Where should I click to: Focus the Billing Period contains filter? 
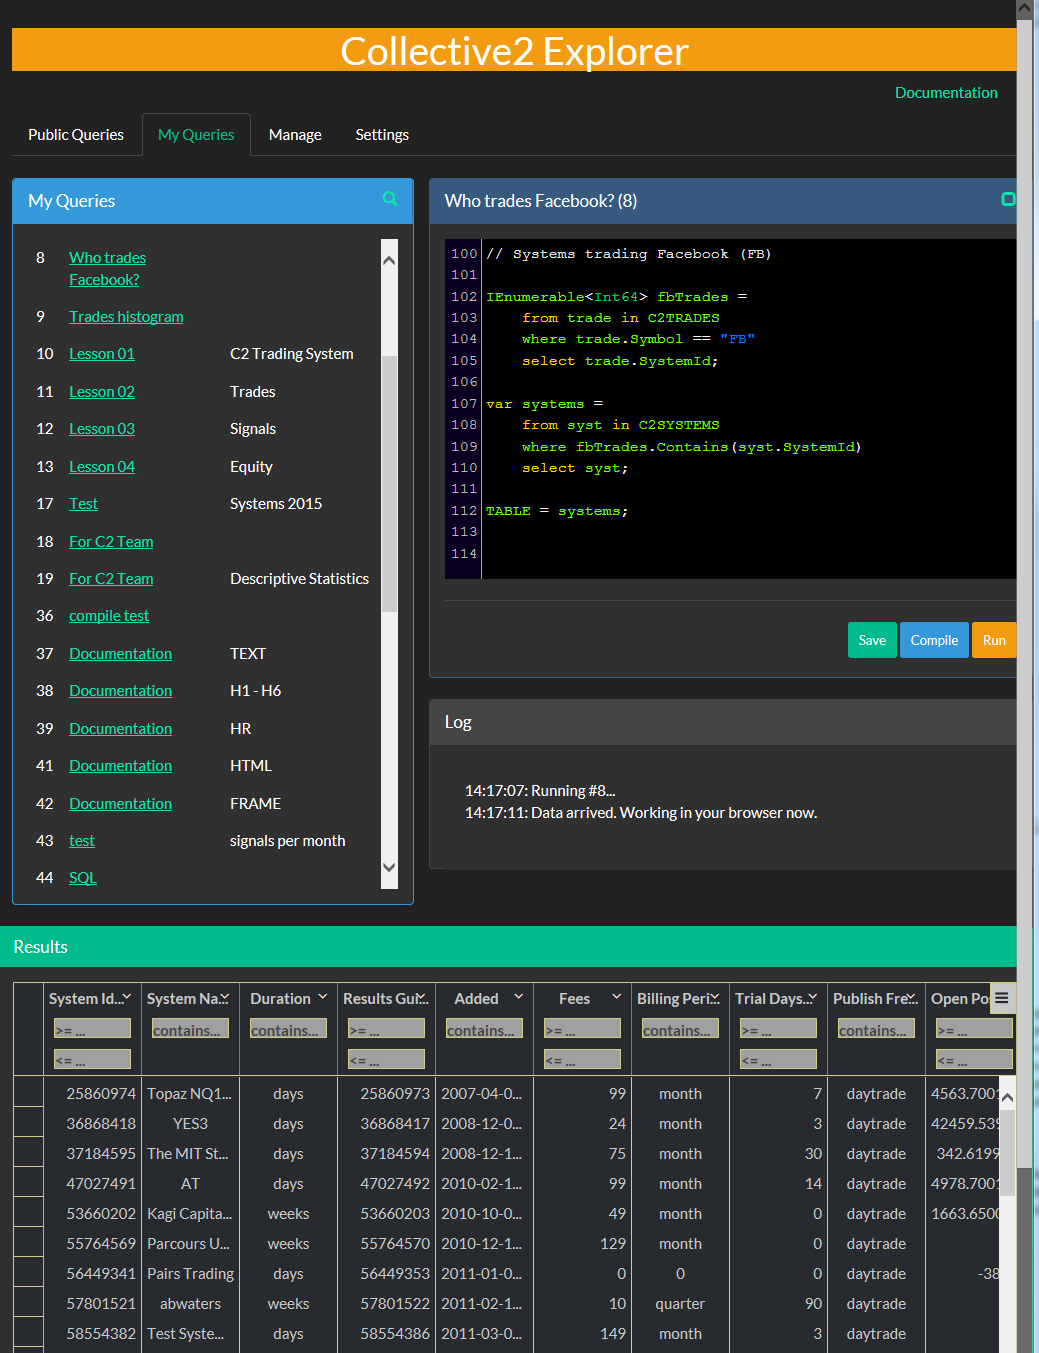(680, 1029)
